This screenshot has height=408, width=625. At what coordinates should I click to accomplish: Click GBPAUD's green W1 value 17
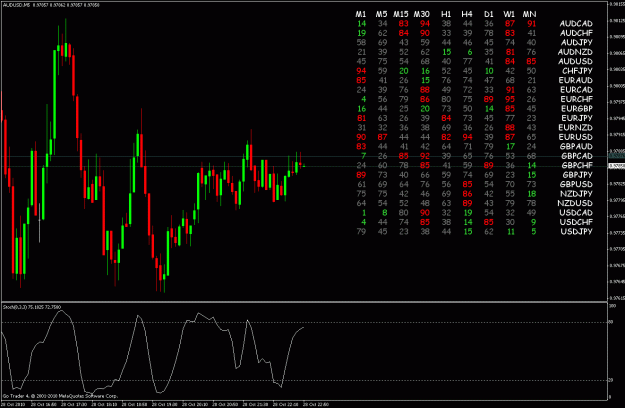511,147
